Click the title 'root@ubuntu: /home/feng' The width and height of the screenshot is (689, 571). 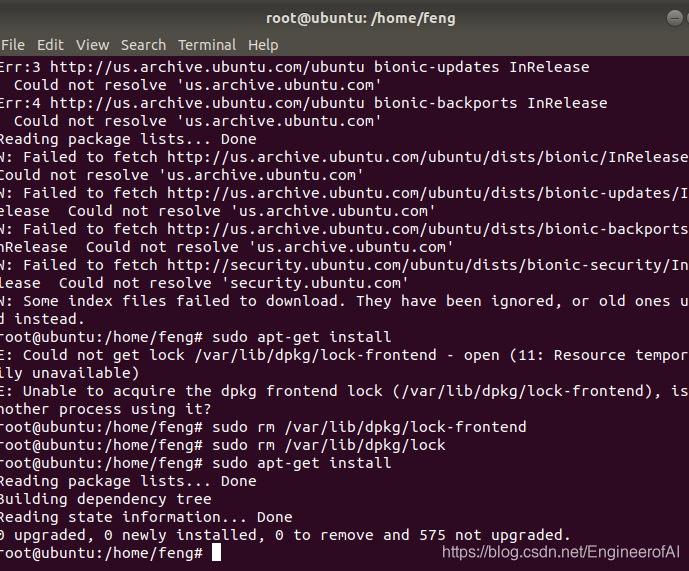[x=361, y=18]
